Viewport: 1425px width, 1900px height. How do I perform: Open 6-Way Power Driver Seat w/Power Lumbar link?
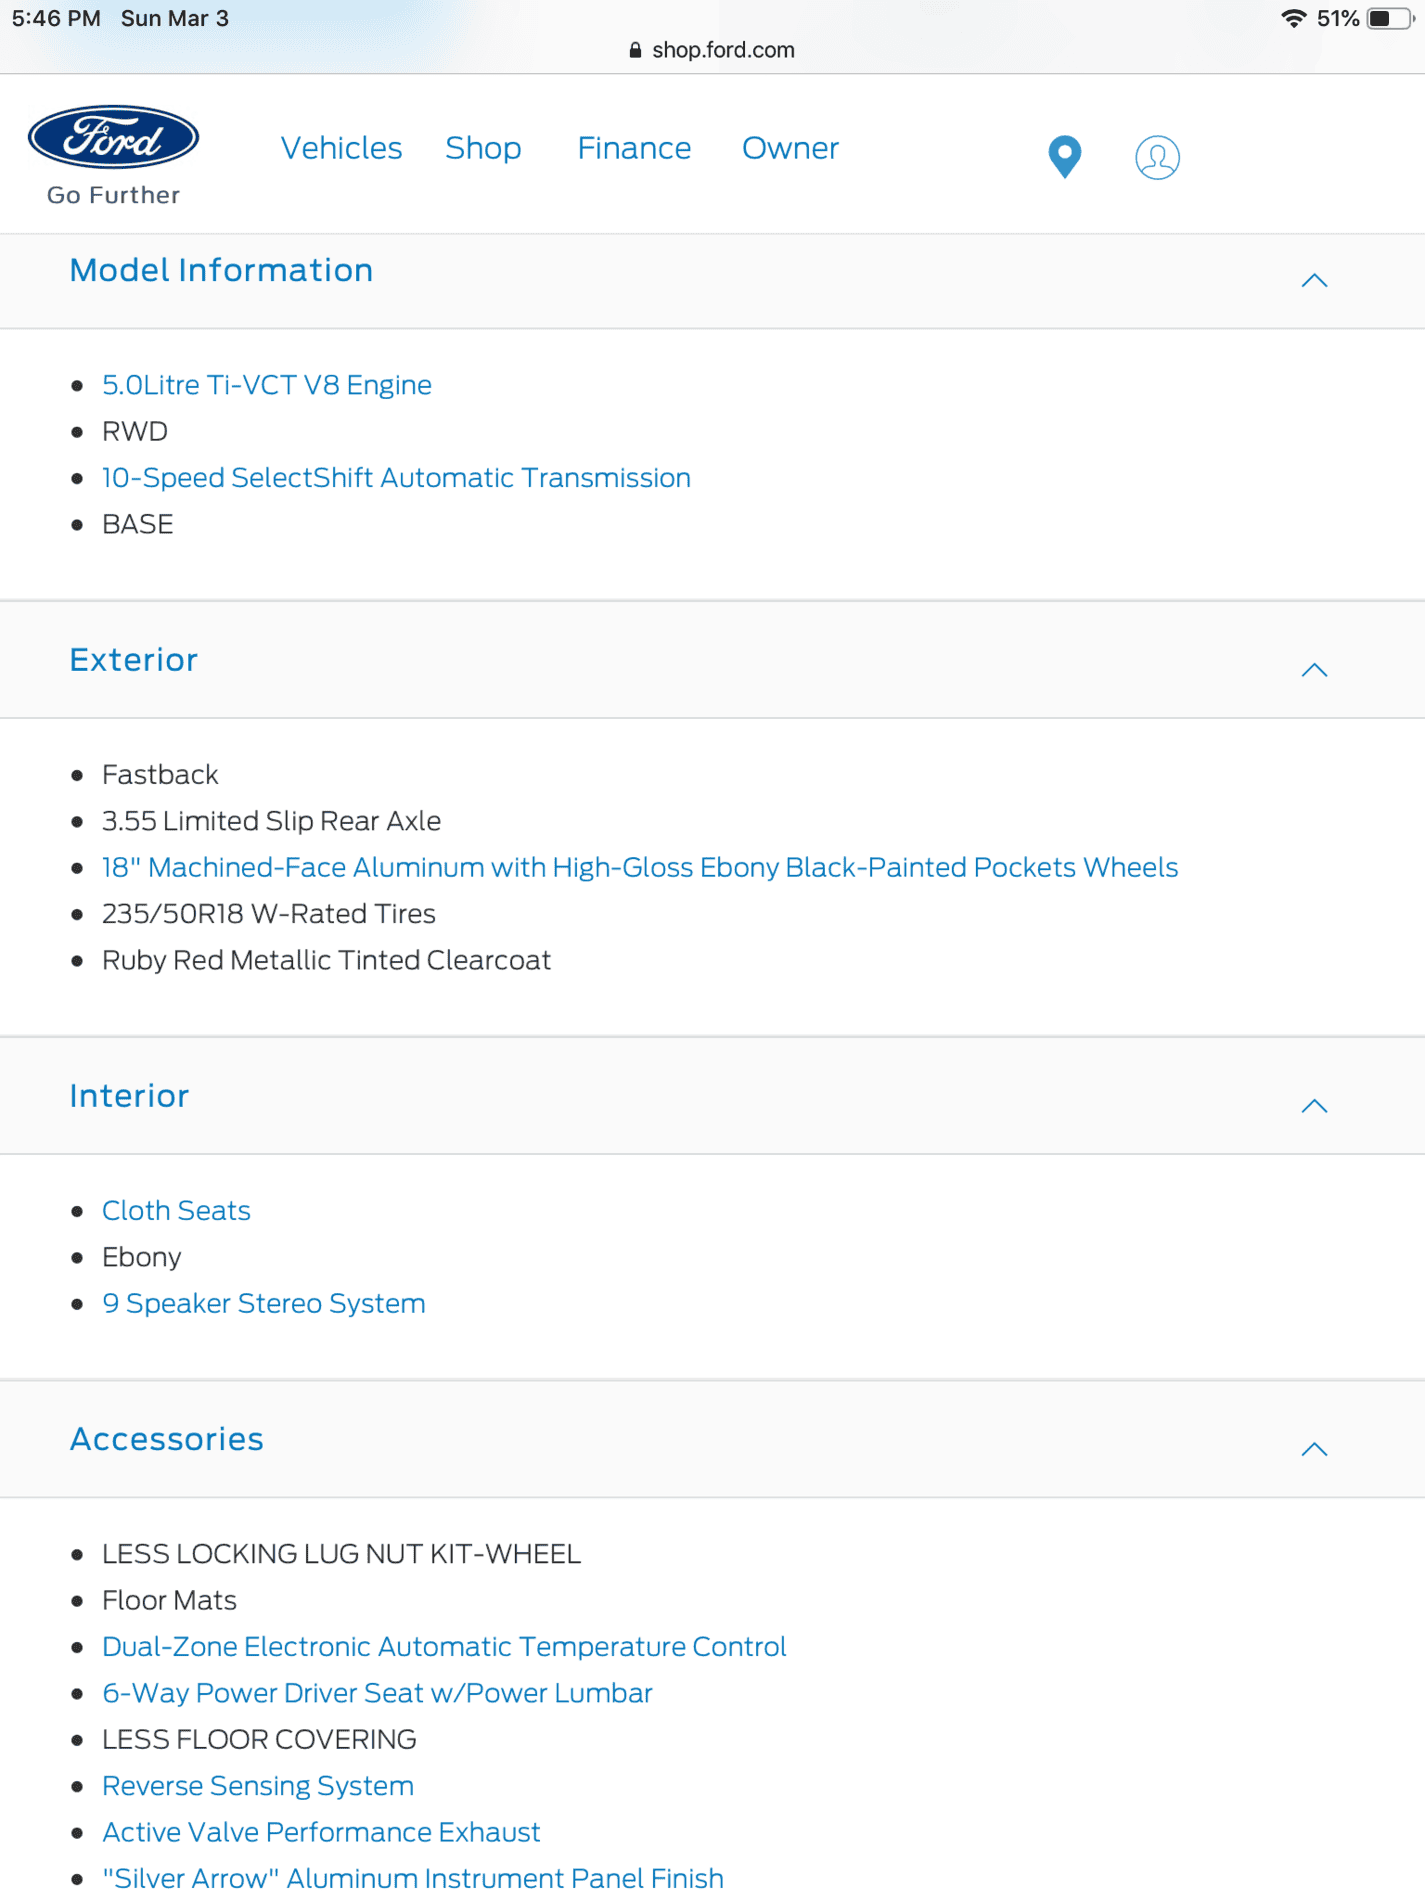pos(377,1693)
